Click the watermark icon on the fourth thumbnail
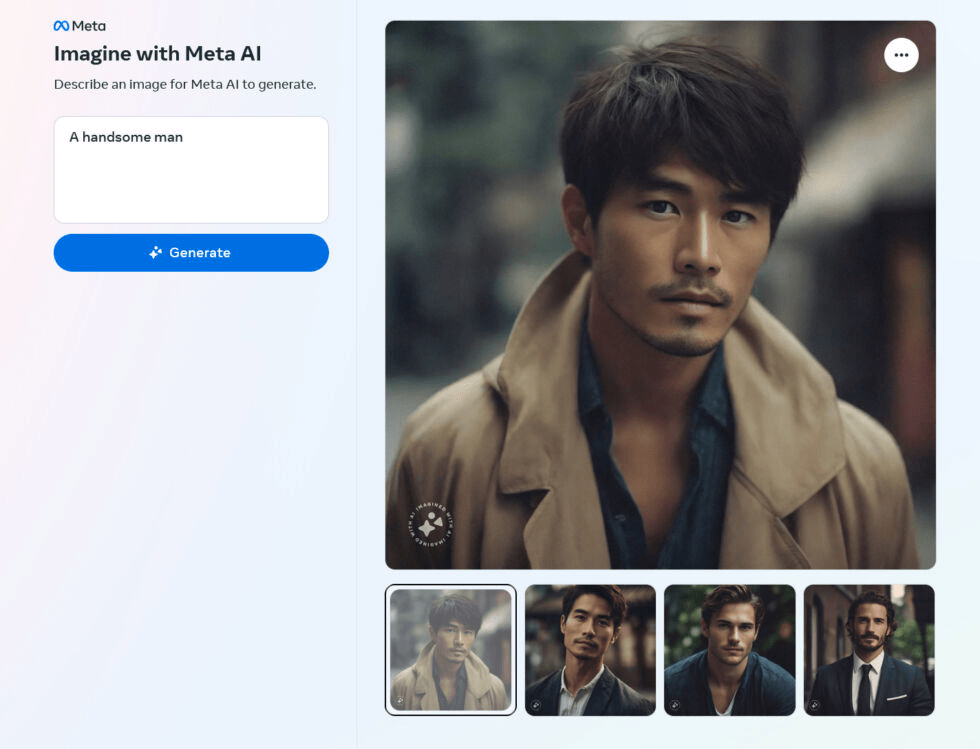The height and width of the screenshot is (749, 980). [815, 702]
